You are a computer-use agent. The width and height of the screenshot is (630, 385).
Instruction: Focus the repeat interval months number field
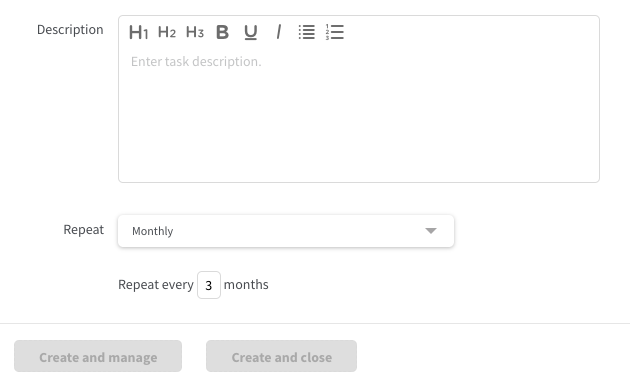click(209, 285)
